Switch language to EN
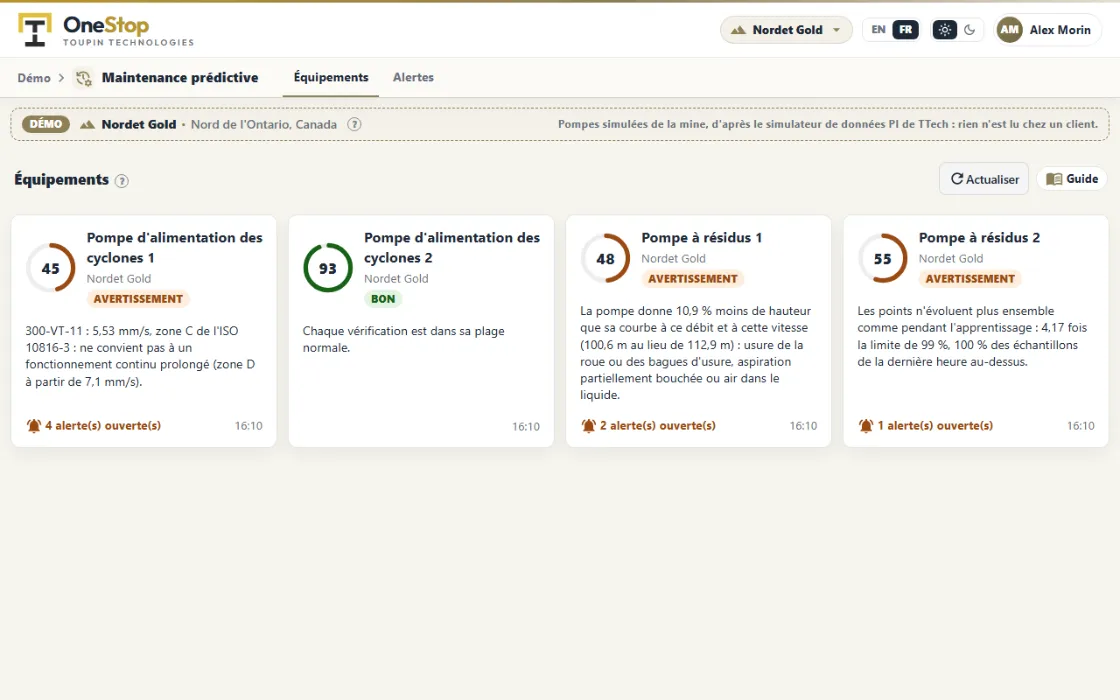This screenshot has height=700, width=1120. tap(878, 30)
